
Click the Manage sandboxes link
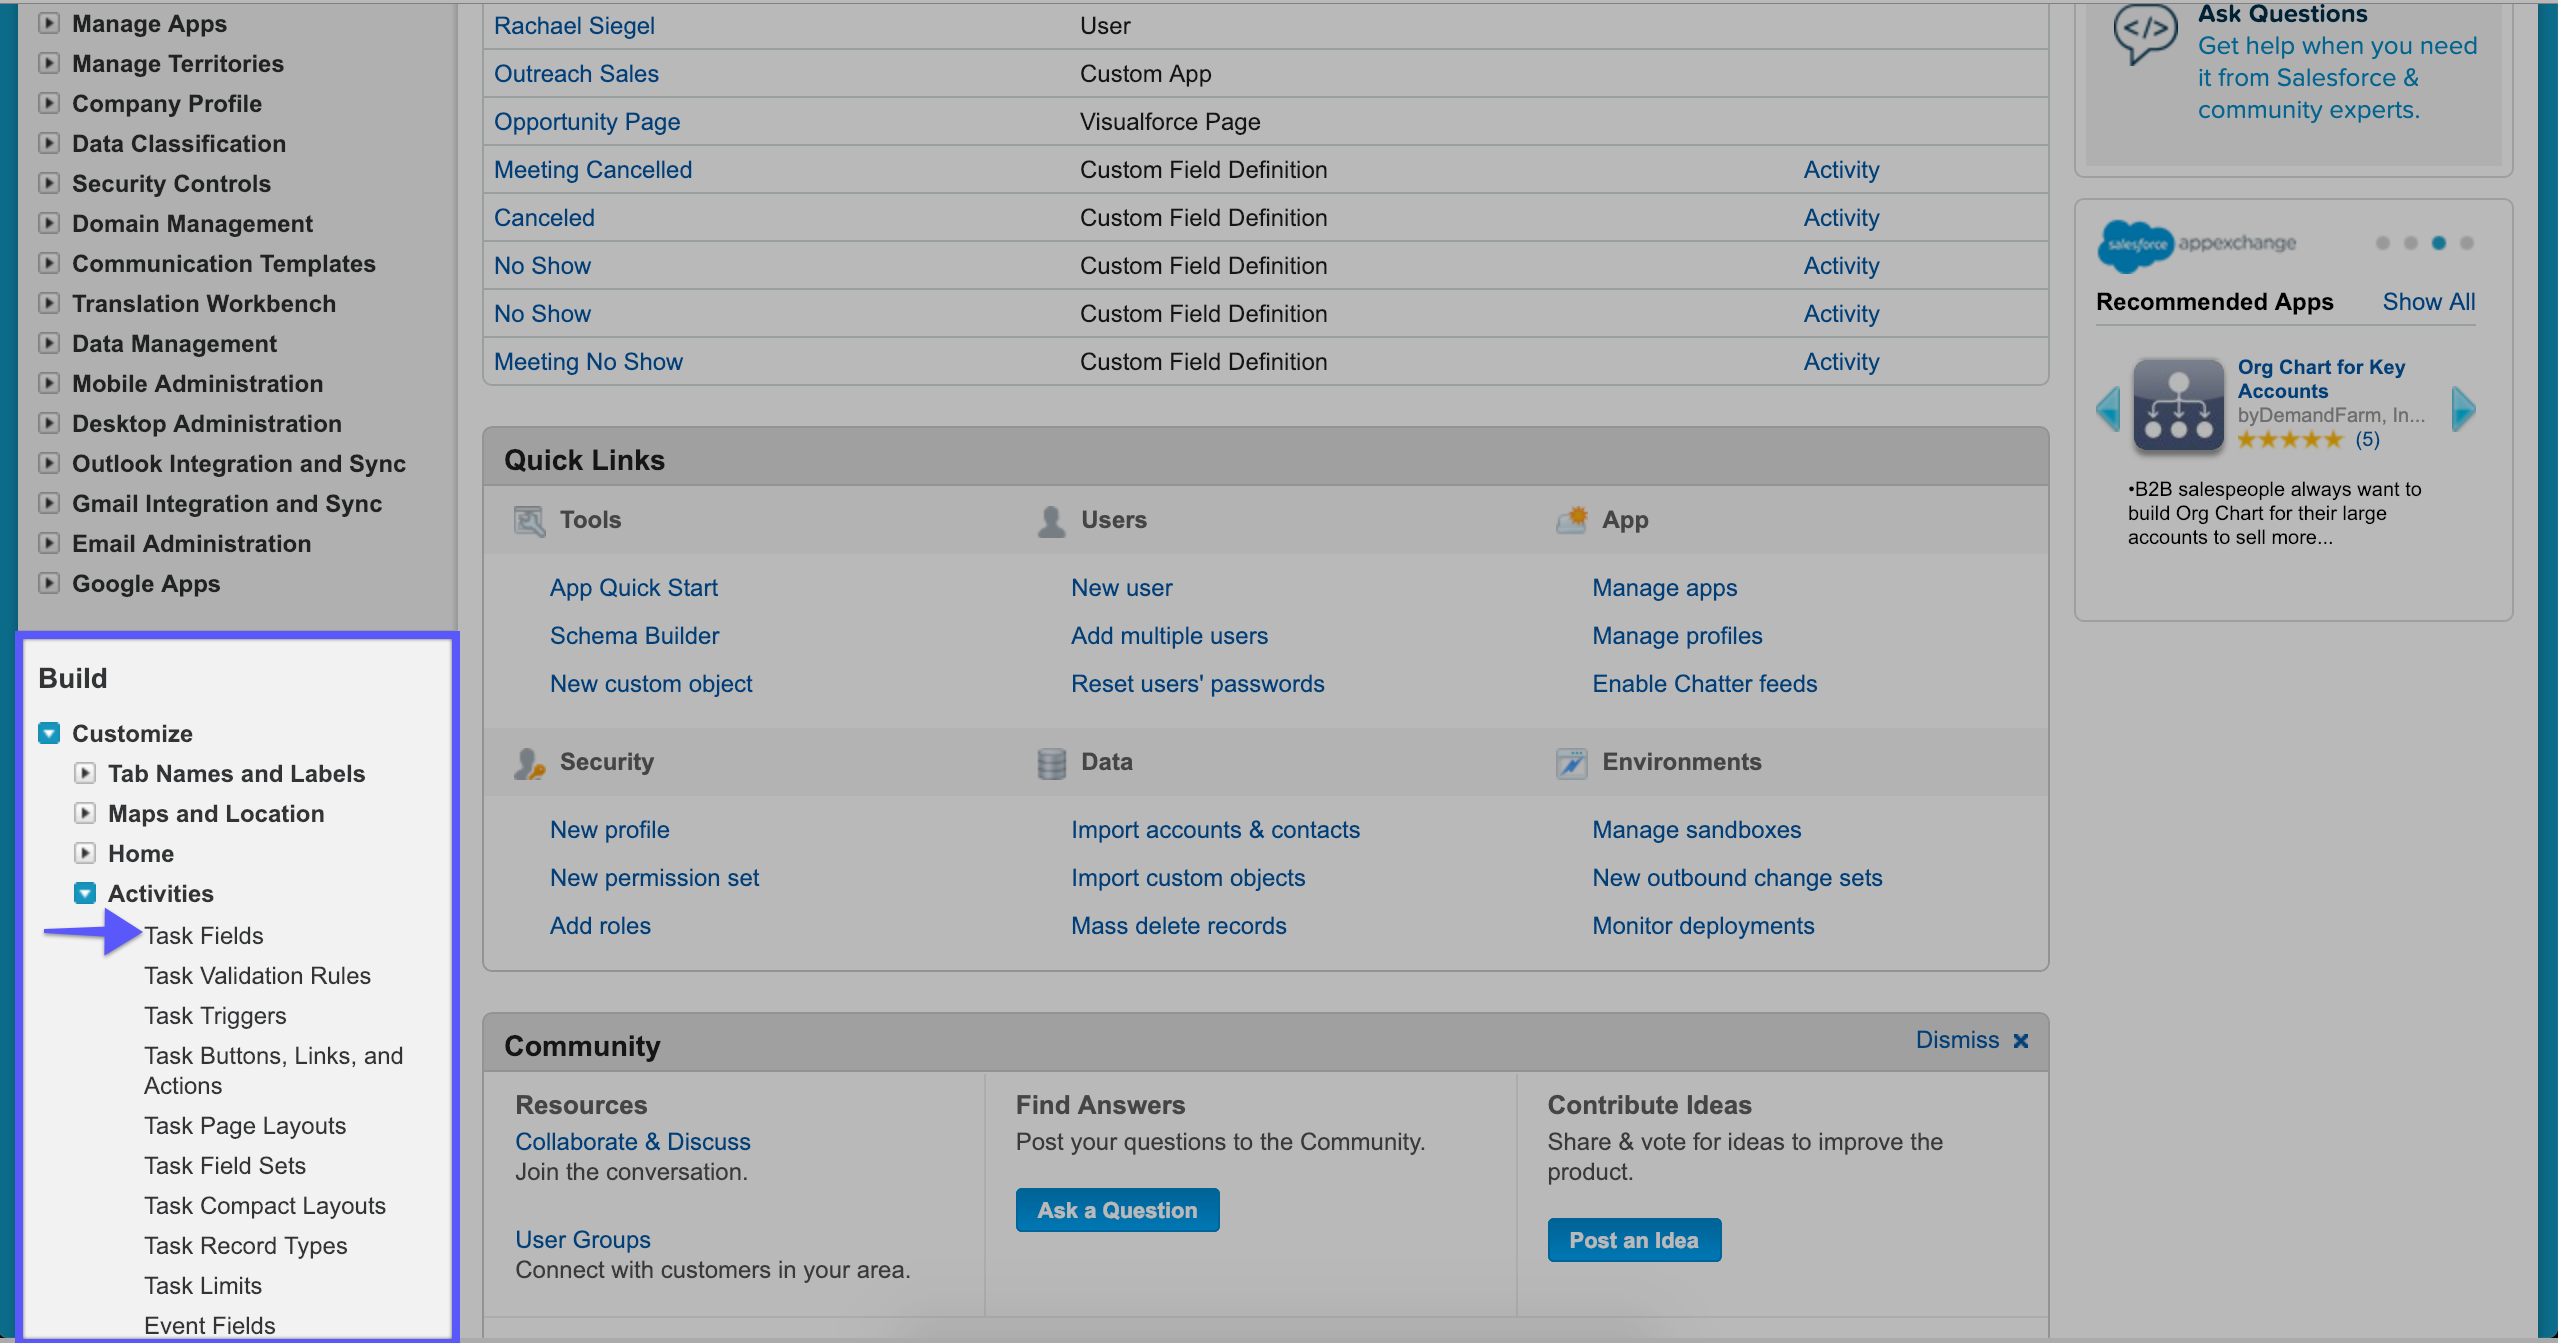[x=1697, y=829]
